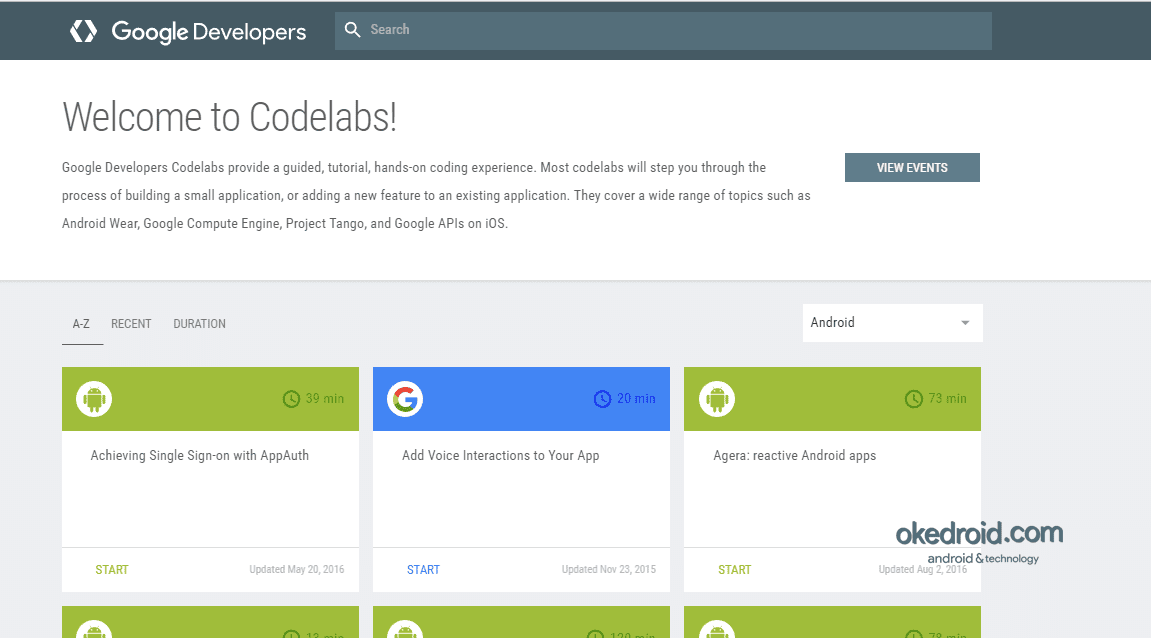Image resolution: width=1151 pixels, height=638 pixels.
Task: Click the Updated May 20, 2016 text
Action: point(297,570)
